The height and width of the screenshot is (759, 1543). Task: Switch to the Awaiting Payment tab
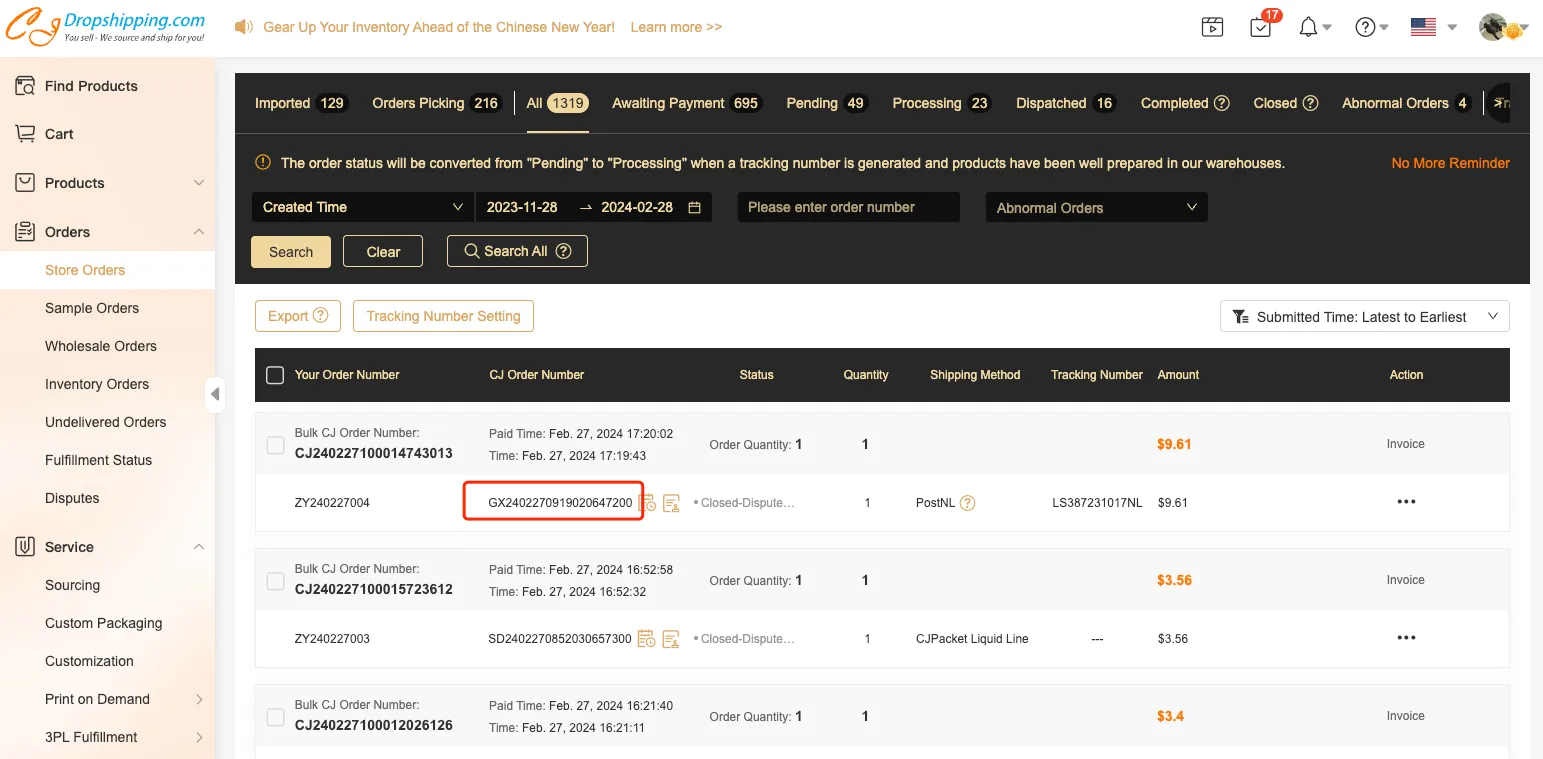685,103
